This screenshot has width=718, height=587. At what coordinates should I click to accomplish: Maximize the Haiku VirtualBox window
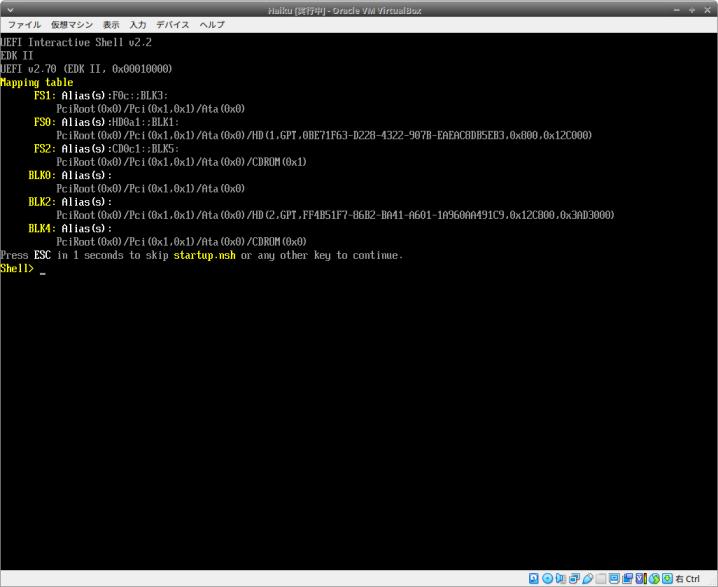(692, 10)
